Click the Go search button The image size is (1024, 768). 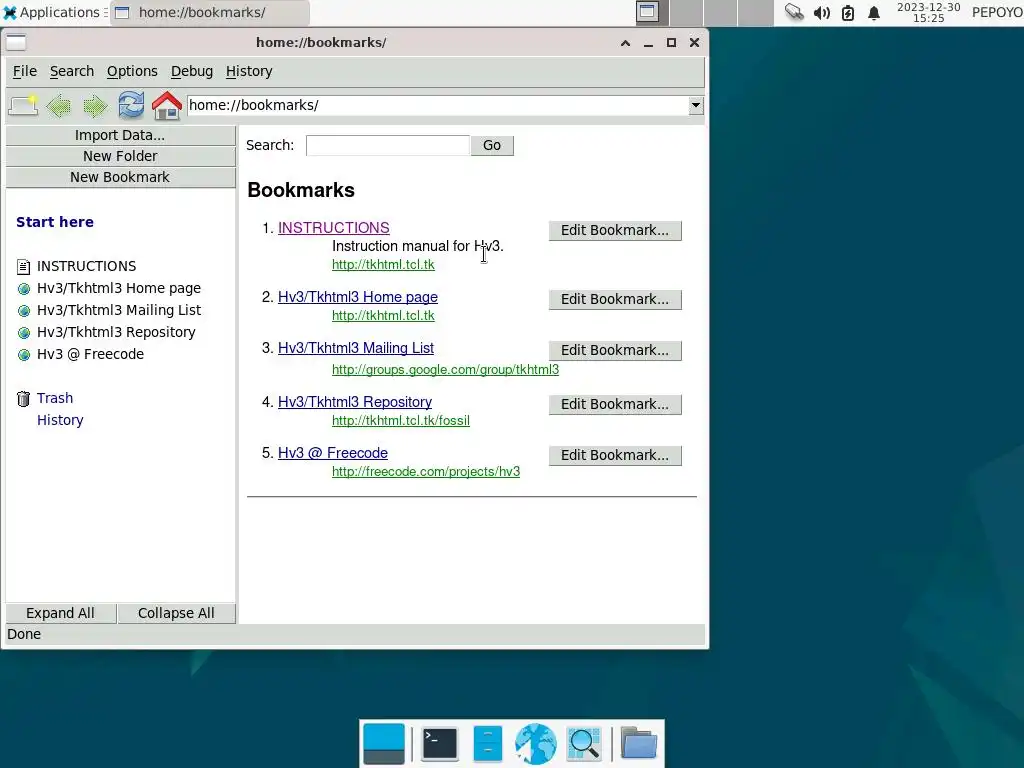[x=492, y=145]
